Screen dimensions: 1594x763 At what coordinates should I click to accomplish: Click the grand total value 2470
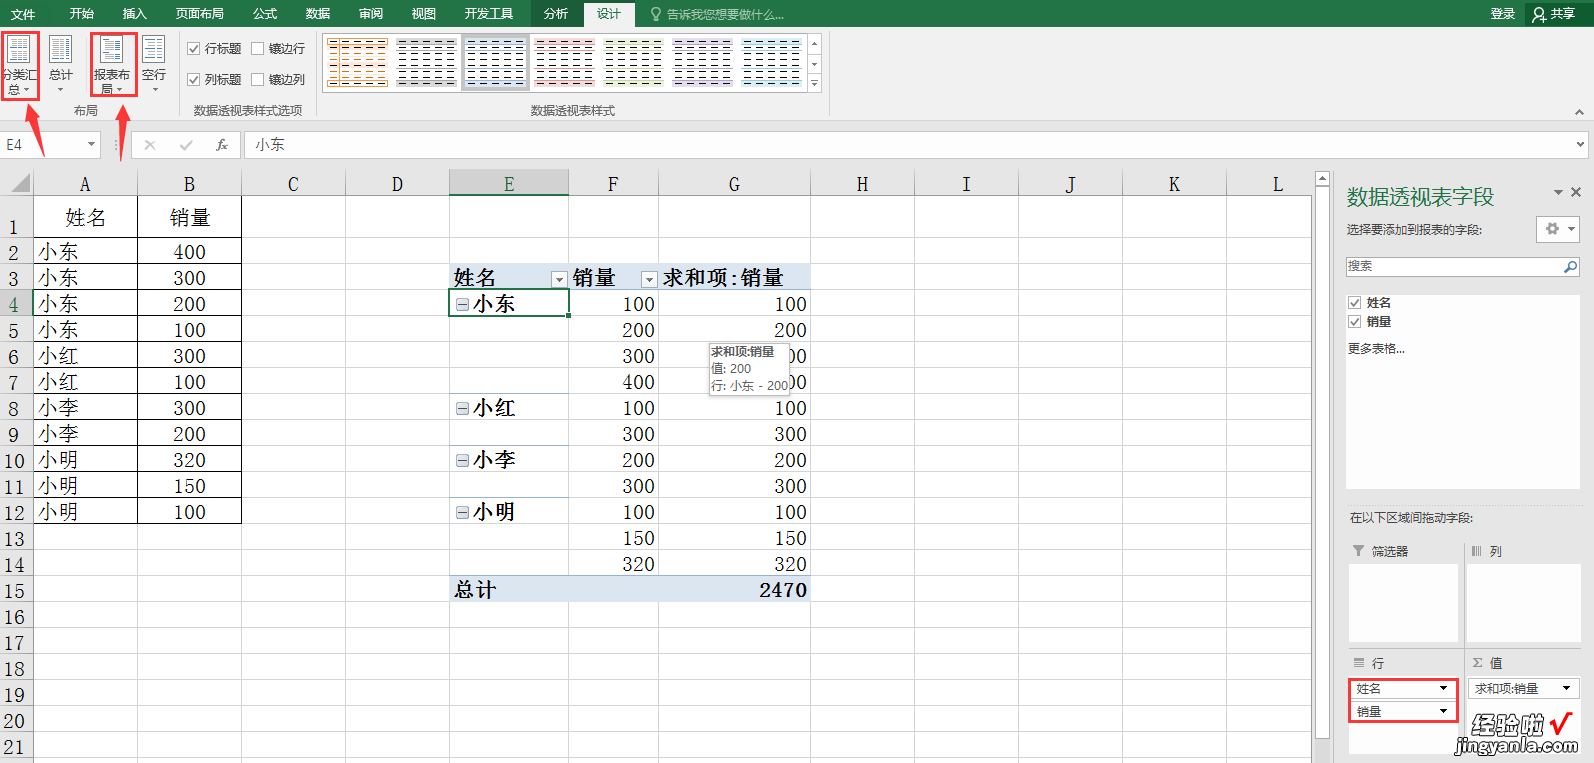734,590
